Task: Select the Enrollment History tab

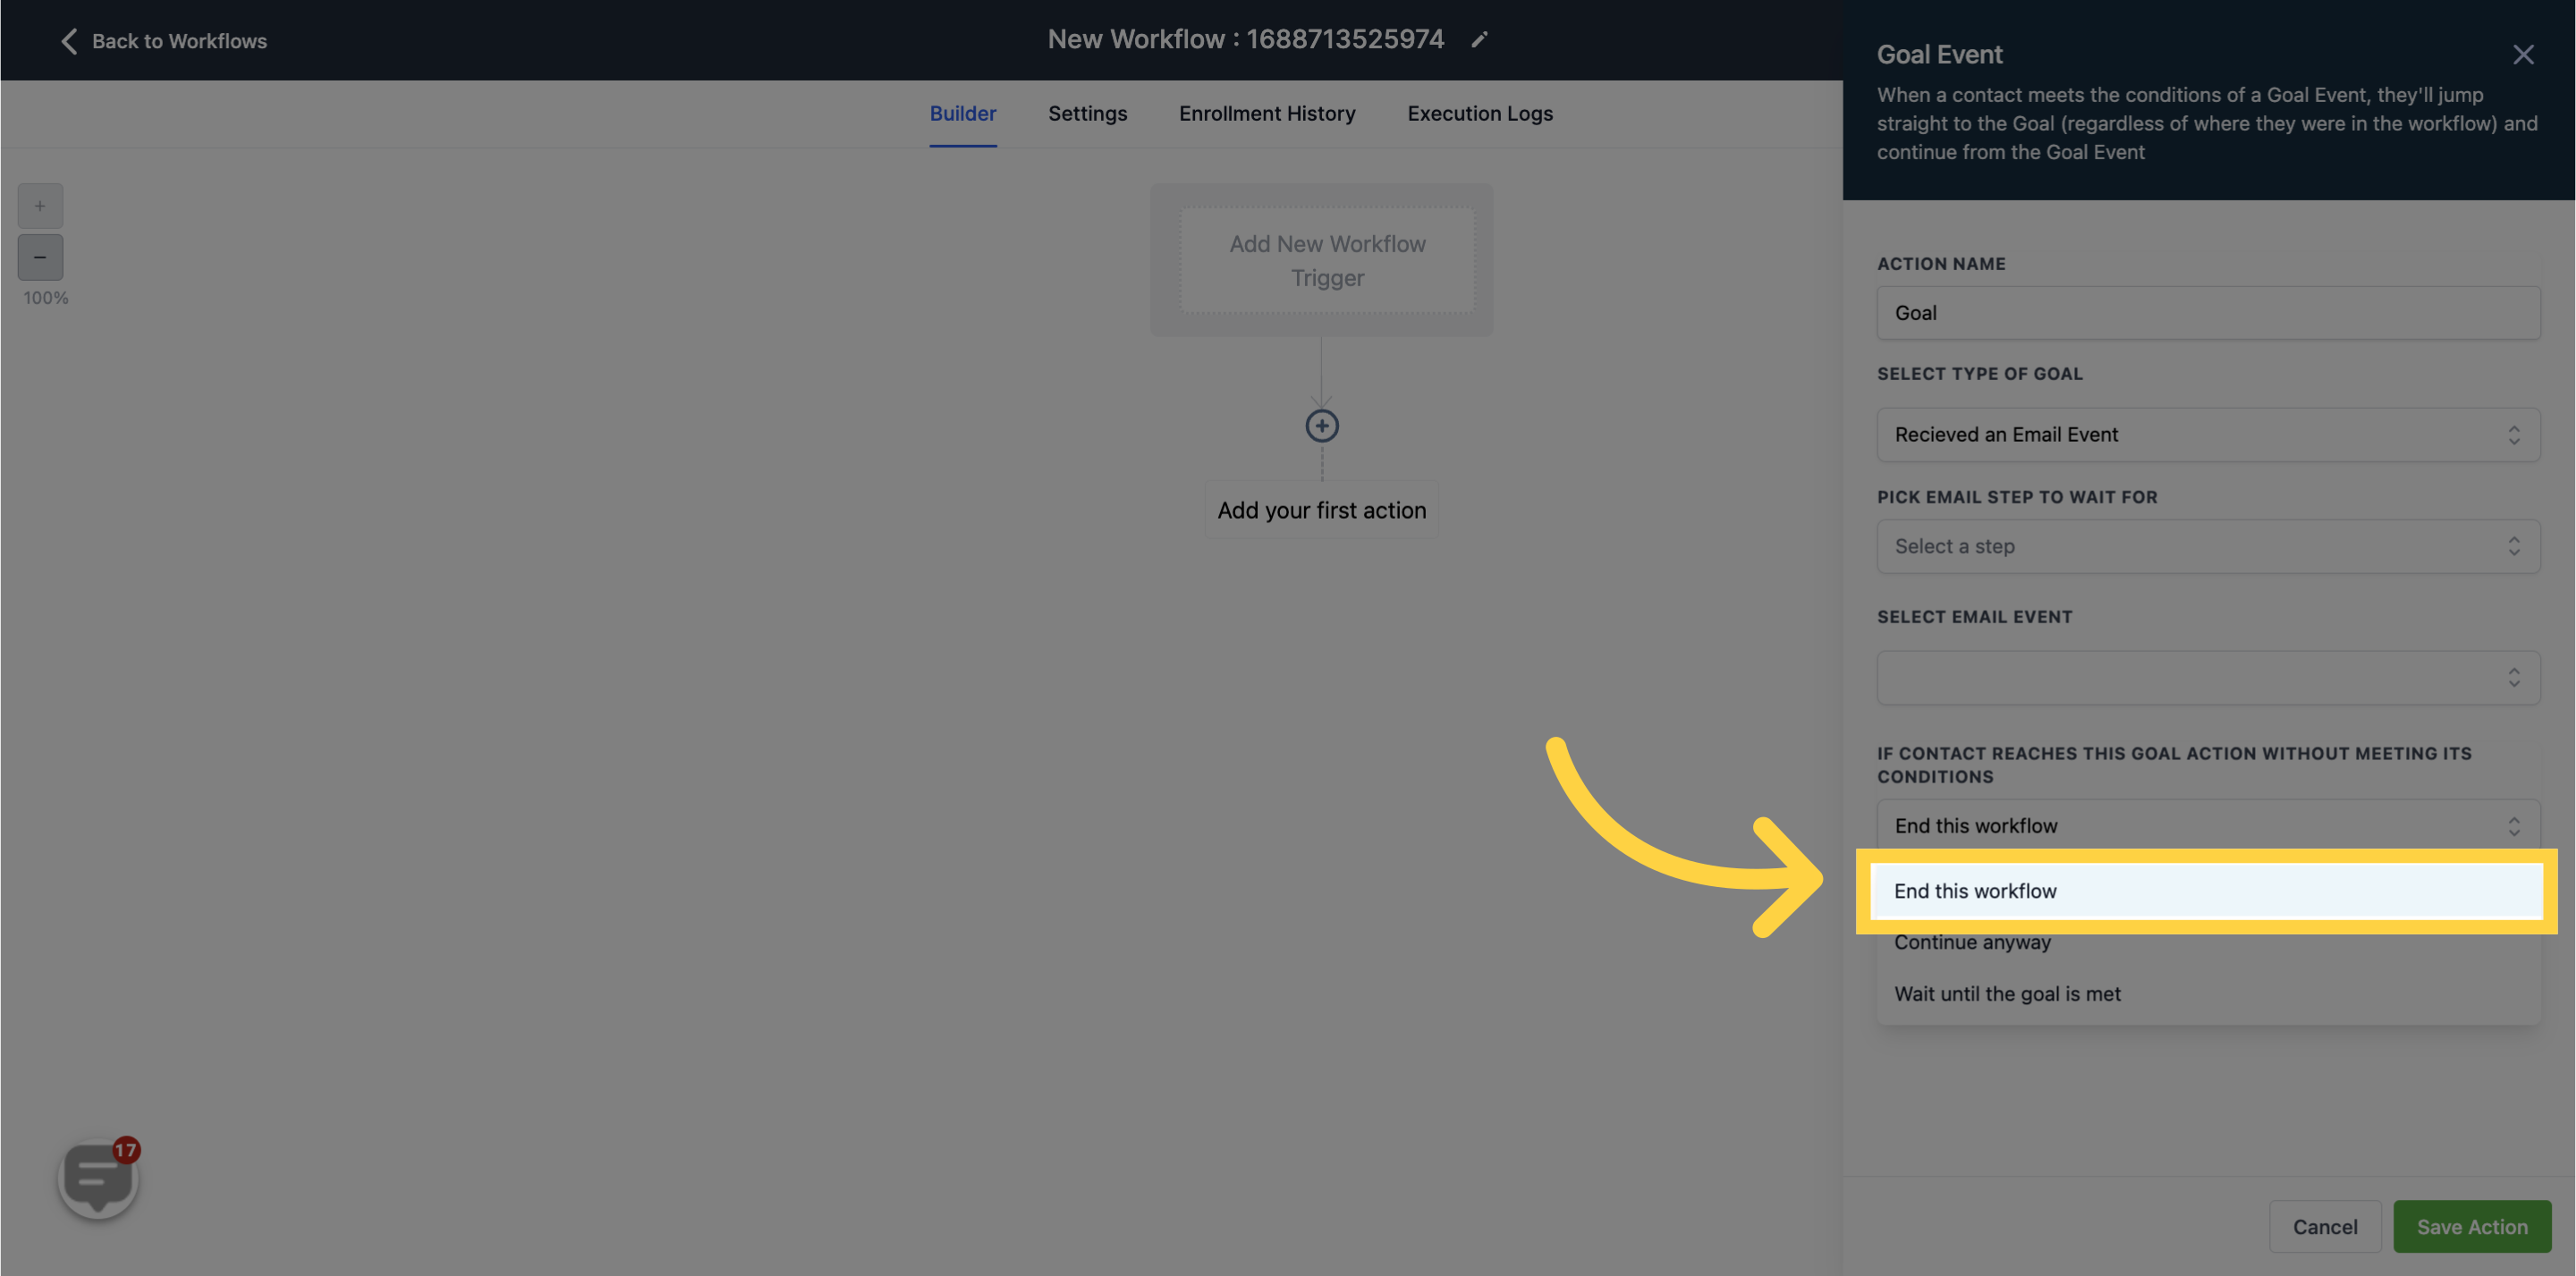Action: (1267, 114)
